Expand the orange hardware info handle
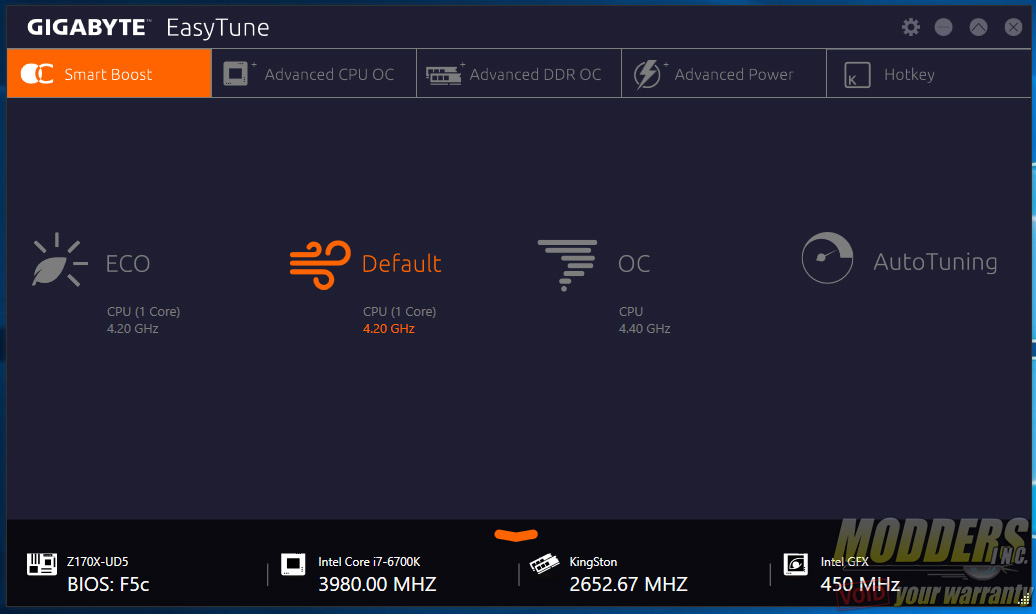This screenshot has height=614, width=1036. [x=516, y=535]
